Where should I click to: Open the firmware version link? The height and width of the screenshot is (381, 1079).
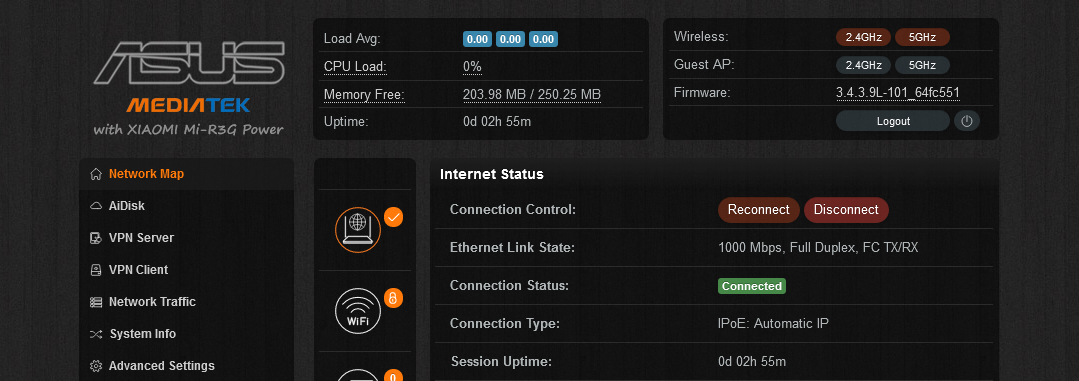[x=898, y=93]
